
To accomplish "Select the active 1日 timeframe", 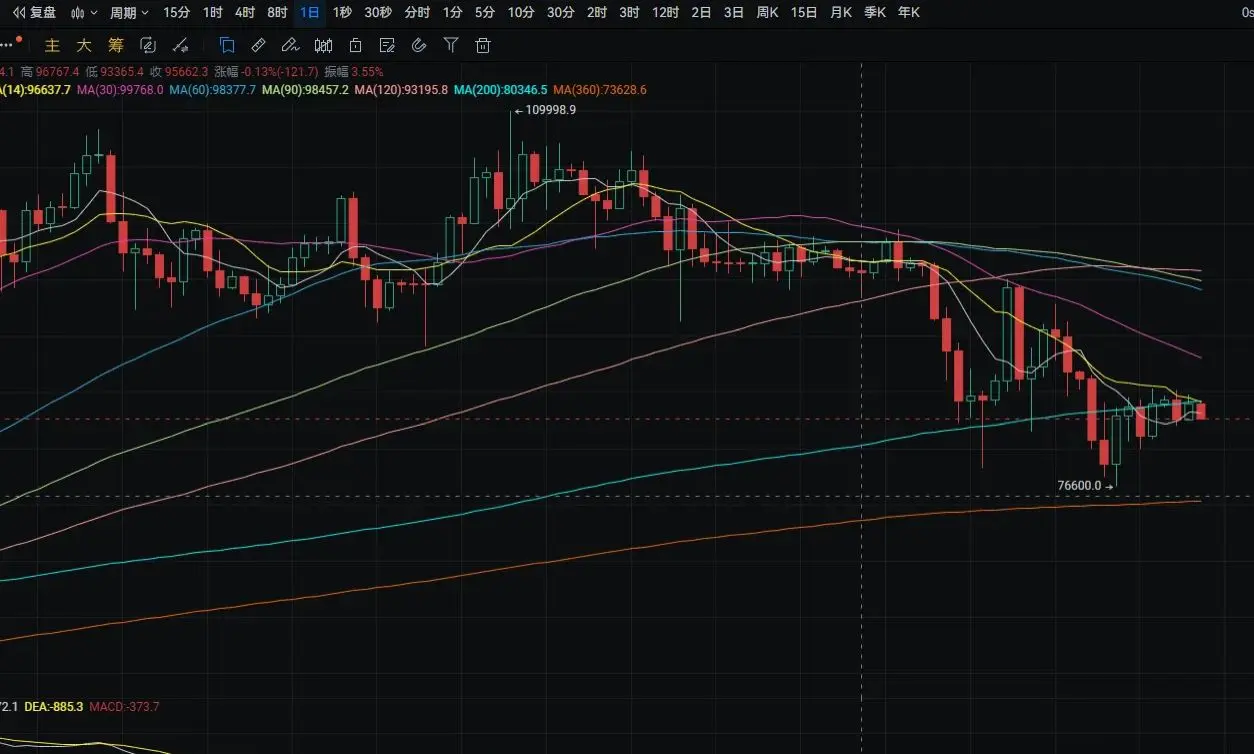I will pos(311,13).
